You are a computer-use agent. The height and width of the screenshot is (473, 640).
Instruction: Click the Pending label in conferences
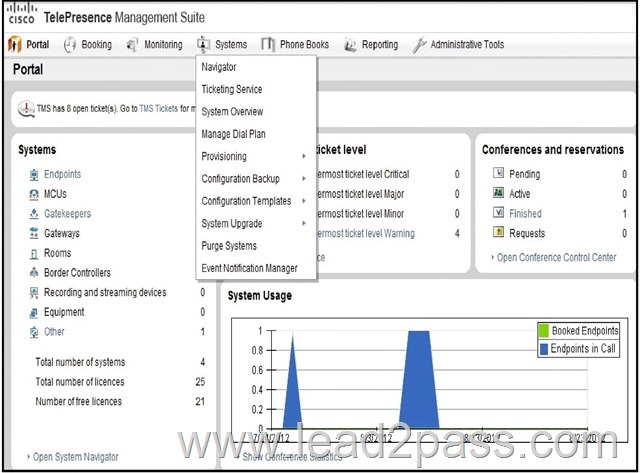click(x=524, y=174)
